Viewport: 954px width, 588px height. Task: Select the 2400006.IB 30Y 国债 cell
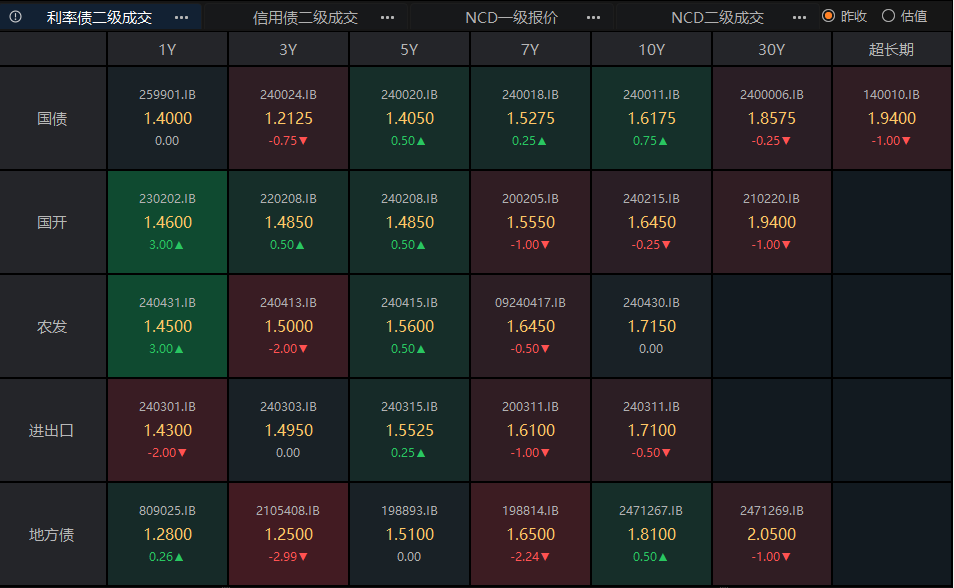click(771, 118)
